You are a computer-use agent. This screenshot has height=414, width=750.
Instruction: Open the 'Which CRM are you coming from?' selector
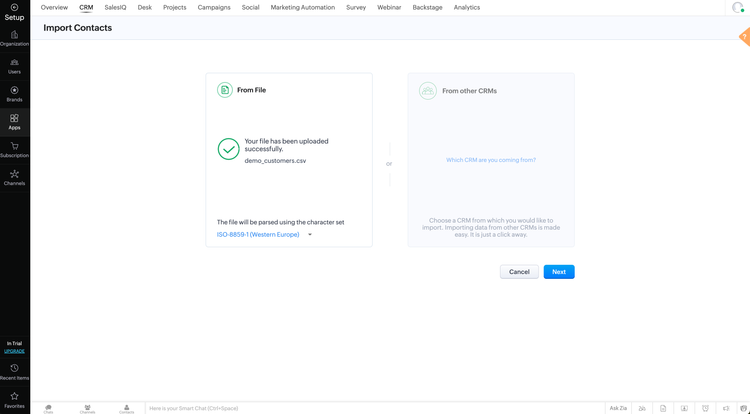click(x=491, y=160)
